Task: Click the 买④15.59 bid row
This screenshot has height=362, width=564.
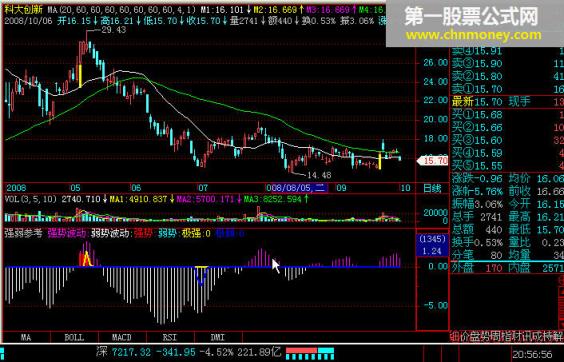Action: [507, 153]
